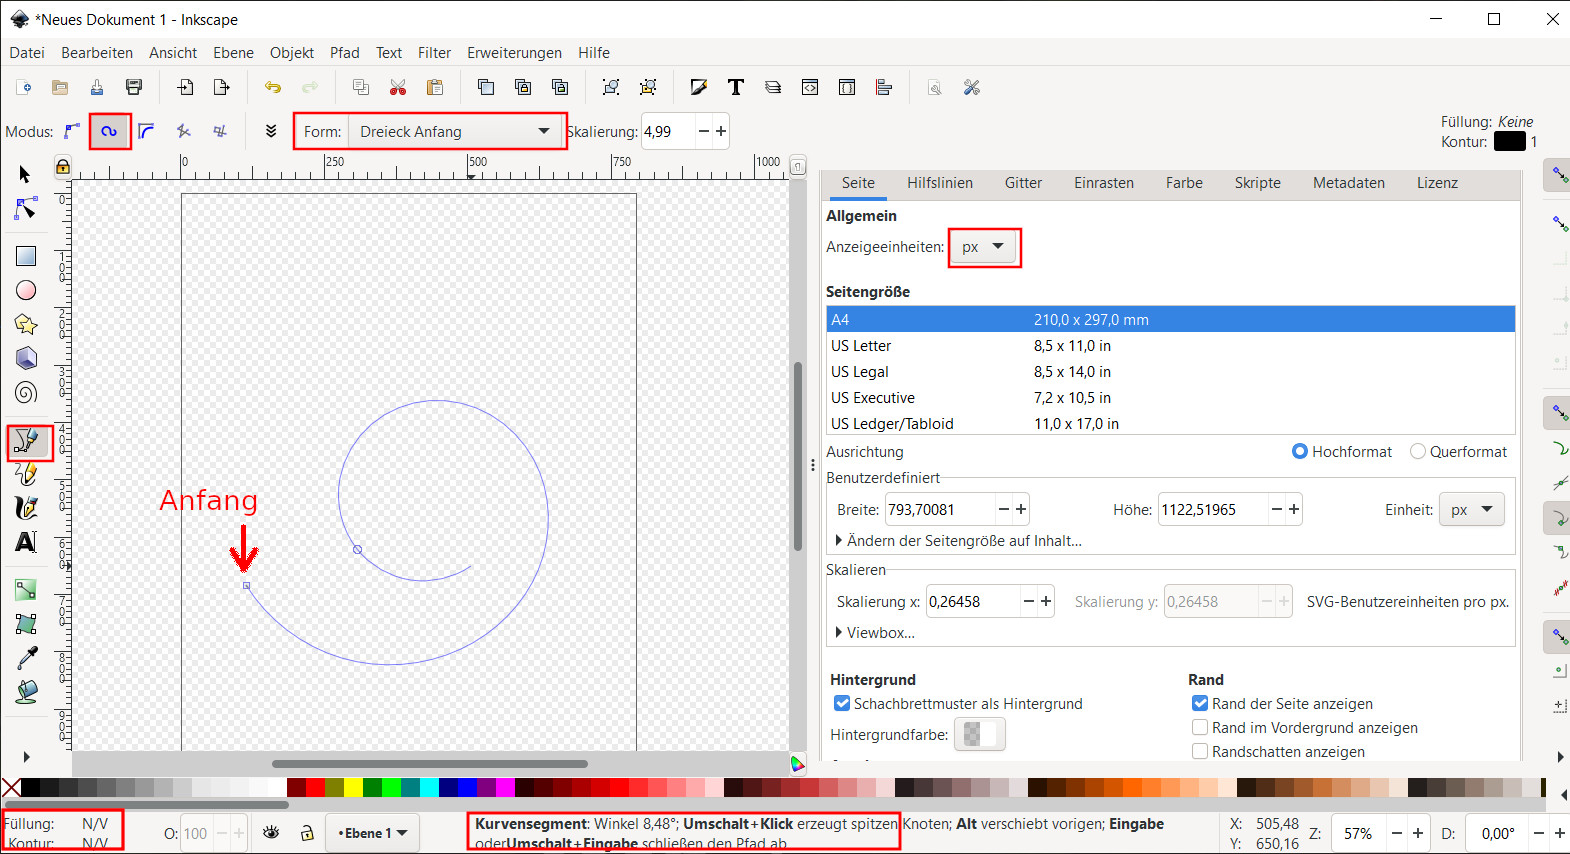Select the Bezier pen tool
The width and height of the screenshot is (1570, 854).
click(x=27, y=441)
